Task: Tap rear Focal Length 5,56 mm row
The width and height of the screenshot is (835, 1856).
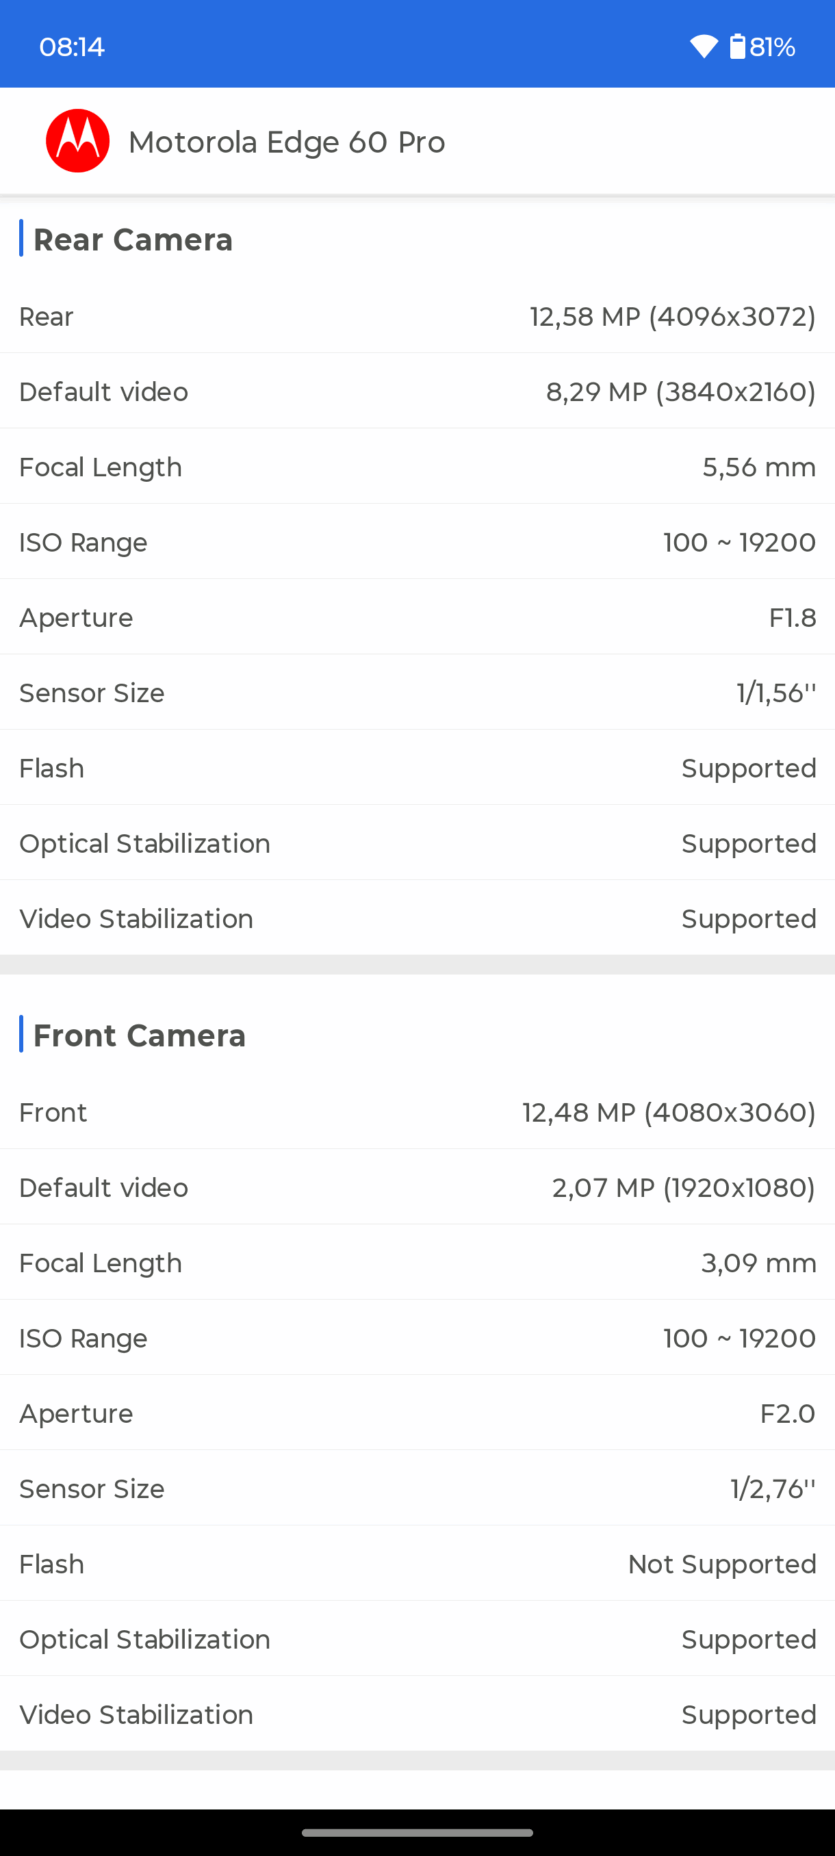Action: point(417,467)
